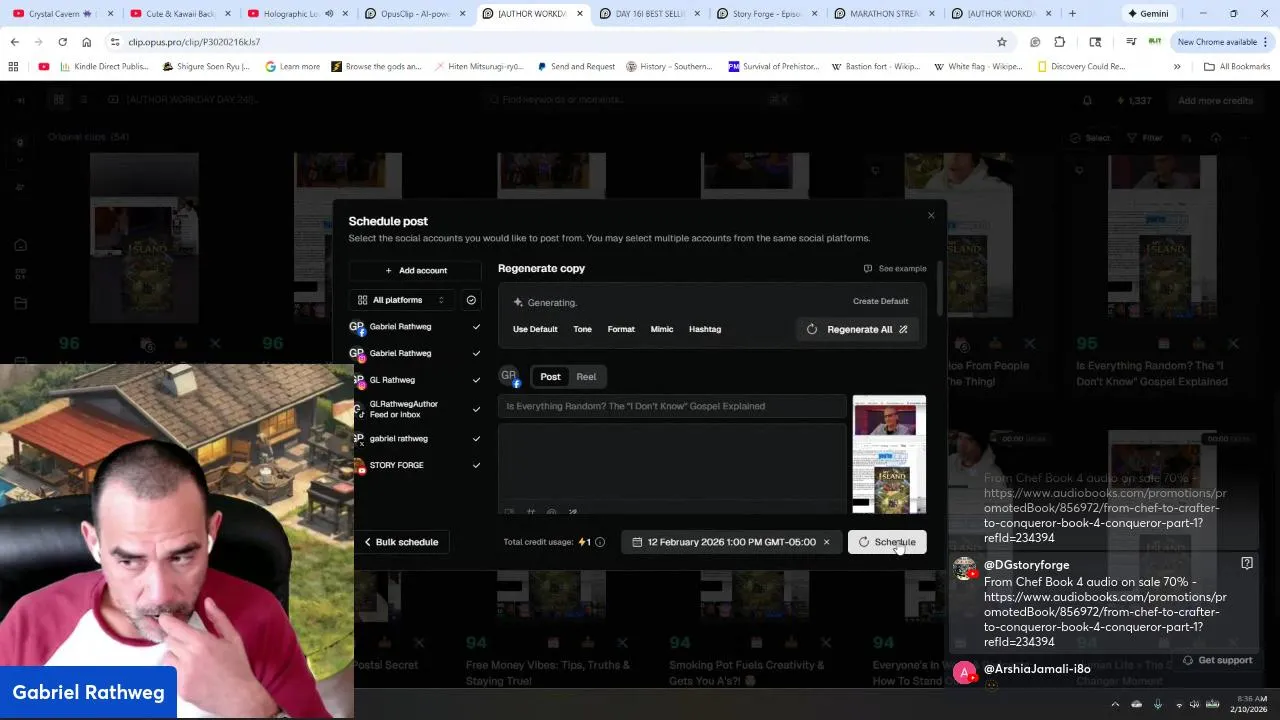Open the clip thumbnail preview in dialog
This screenshot has height=720, width=1280.
pos(889,455)
